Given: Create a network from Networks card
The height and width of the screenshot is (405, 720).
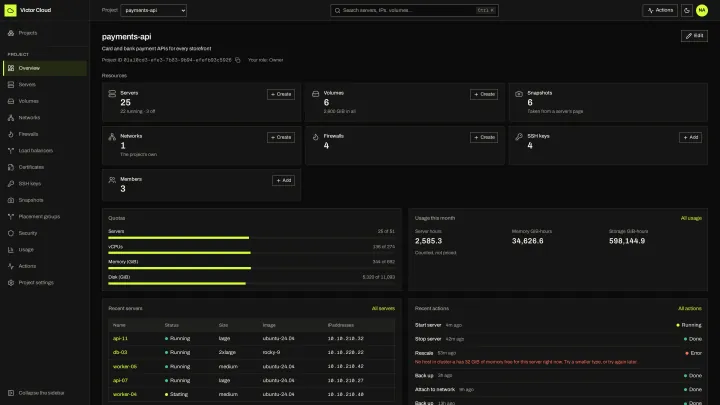Looking at the screenshot, I should [x=281, y=137].
